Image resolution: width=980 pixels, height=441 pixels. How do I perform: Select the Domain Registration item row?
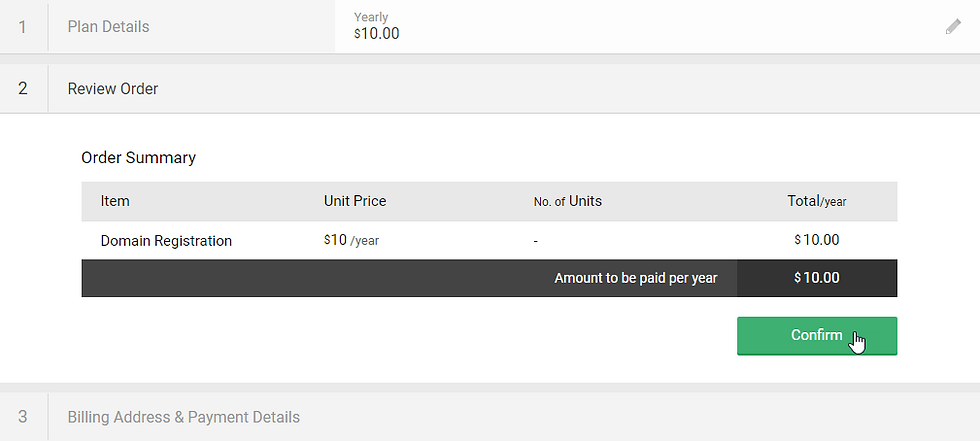pyautogui.click(x=166, y=241)
